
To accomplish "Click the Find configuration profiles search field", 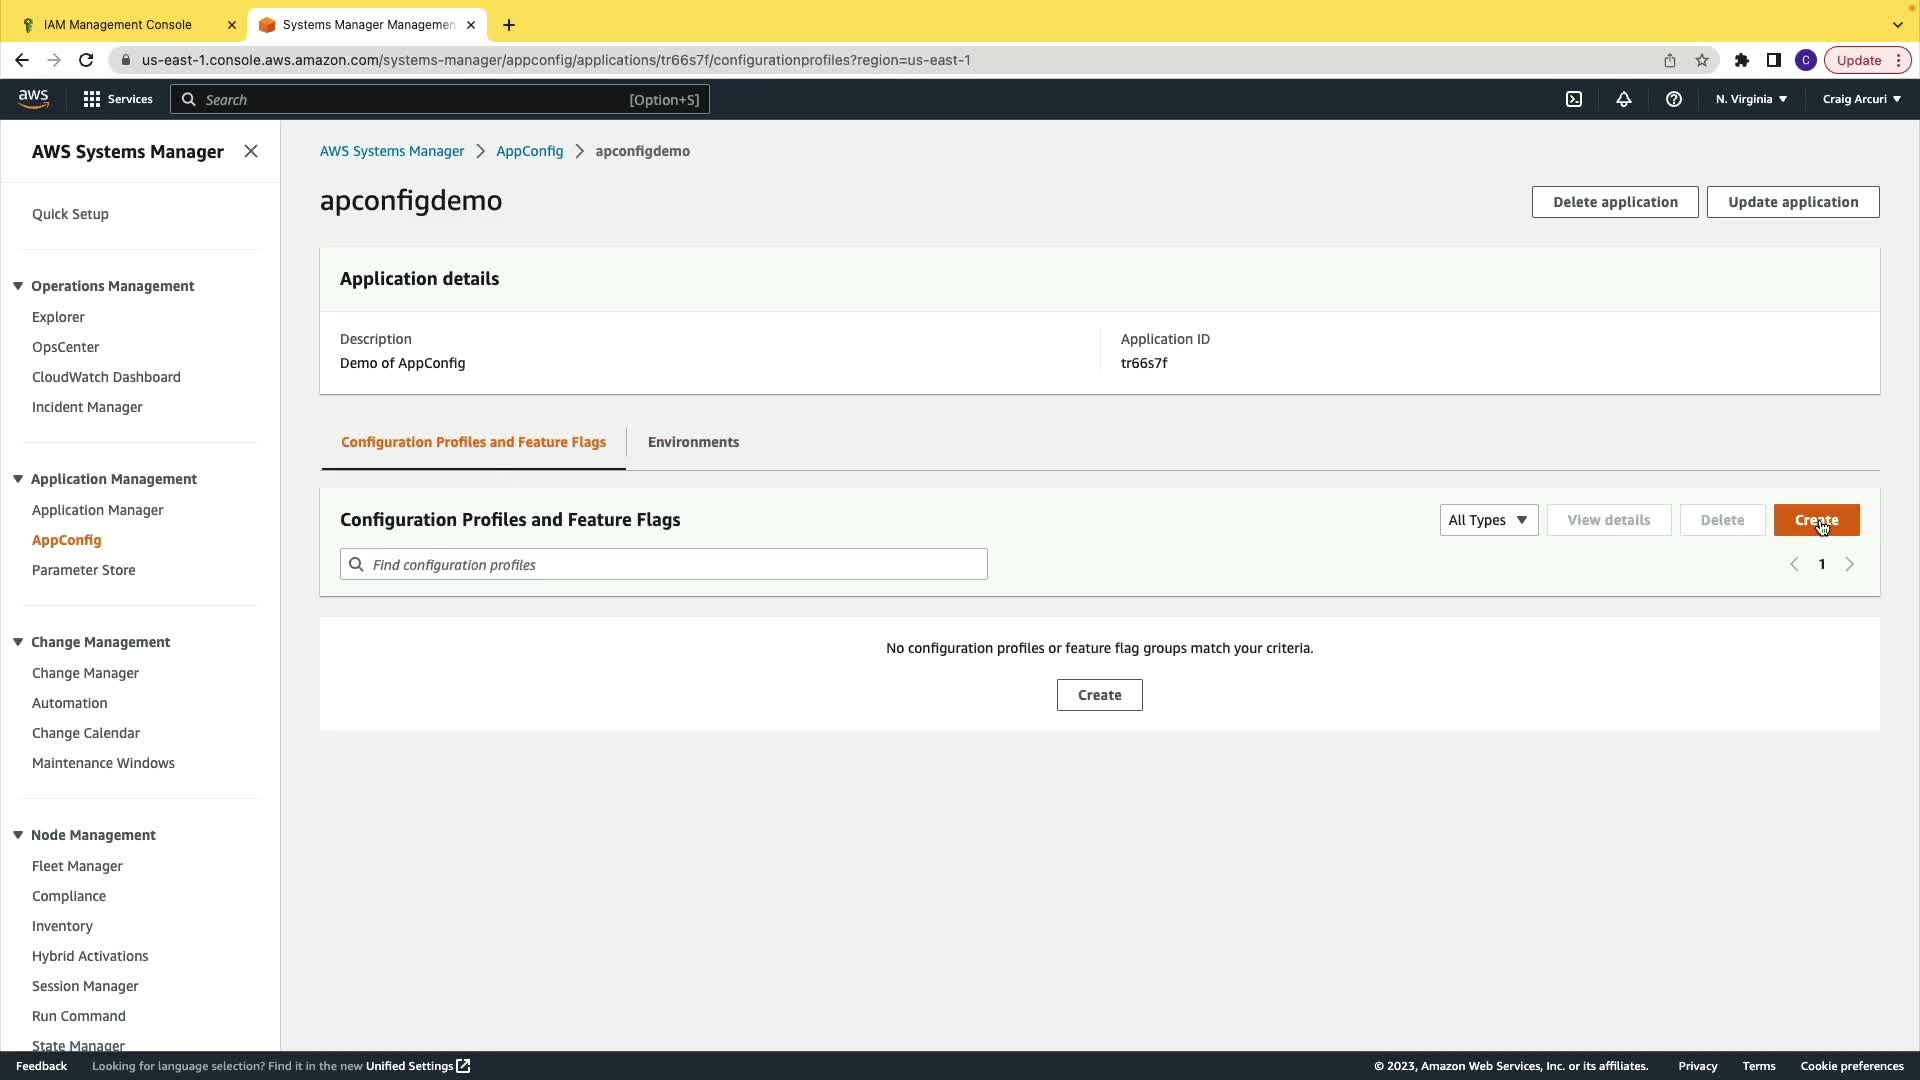I will (x=664, y=565).
